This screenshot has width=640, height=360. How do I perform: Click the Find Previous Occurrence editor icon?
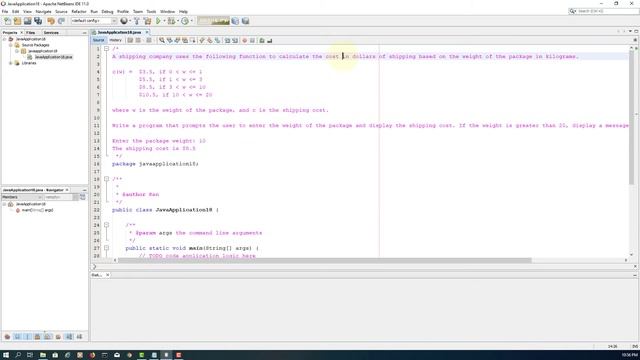169,40
